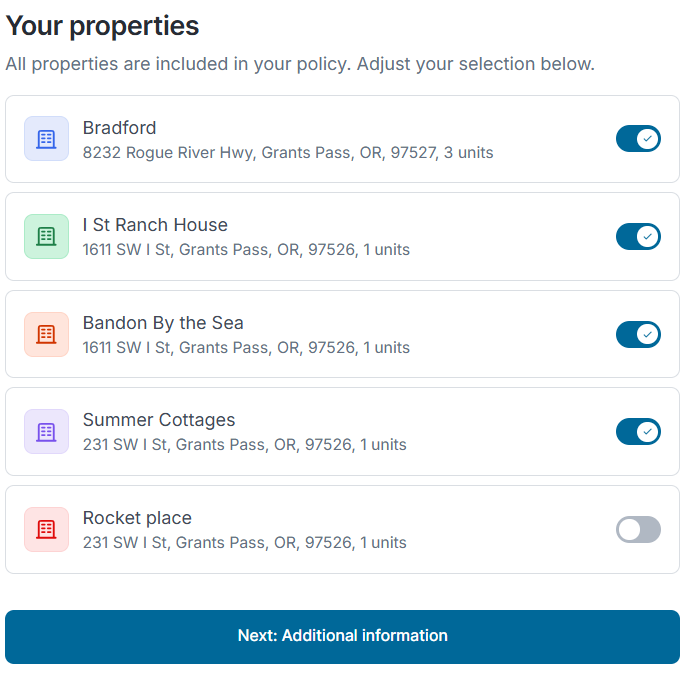The height and width of the screenshot is (678, 690).
Task: Select the Bradford property name
Action: click(119, 128)
